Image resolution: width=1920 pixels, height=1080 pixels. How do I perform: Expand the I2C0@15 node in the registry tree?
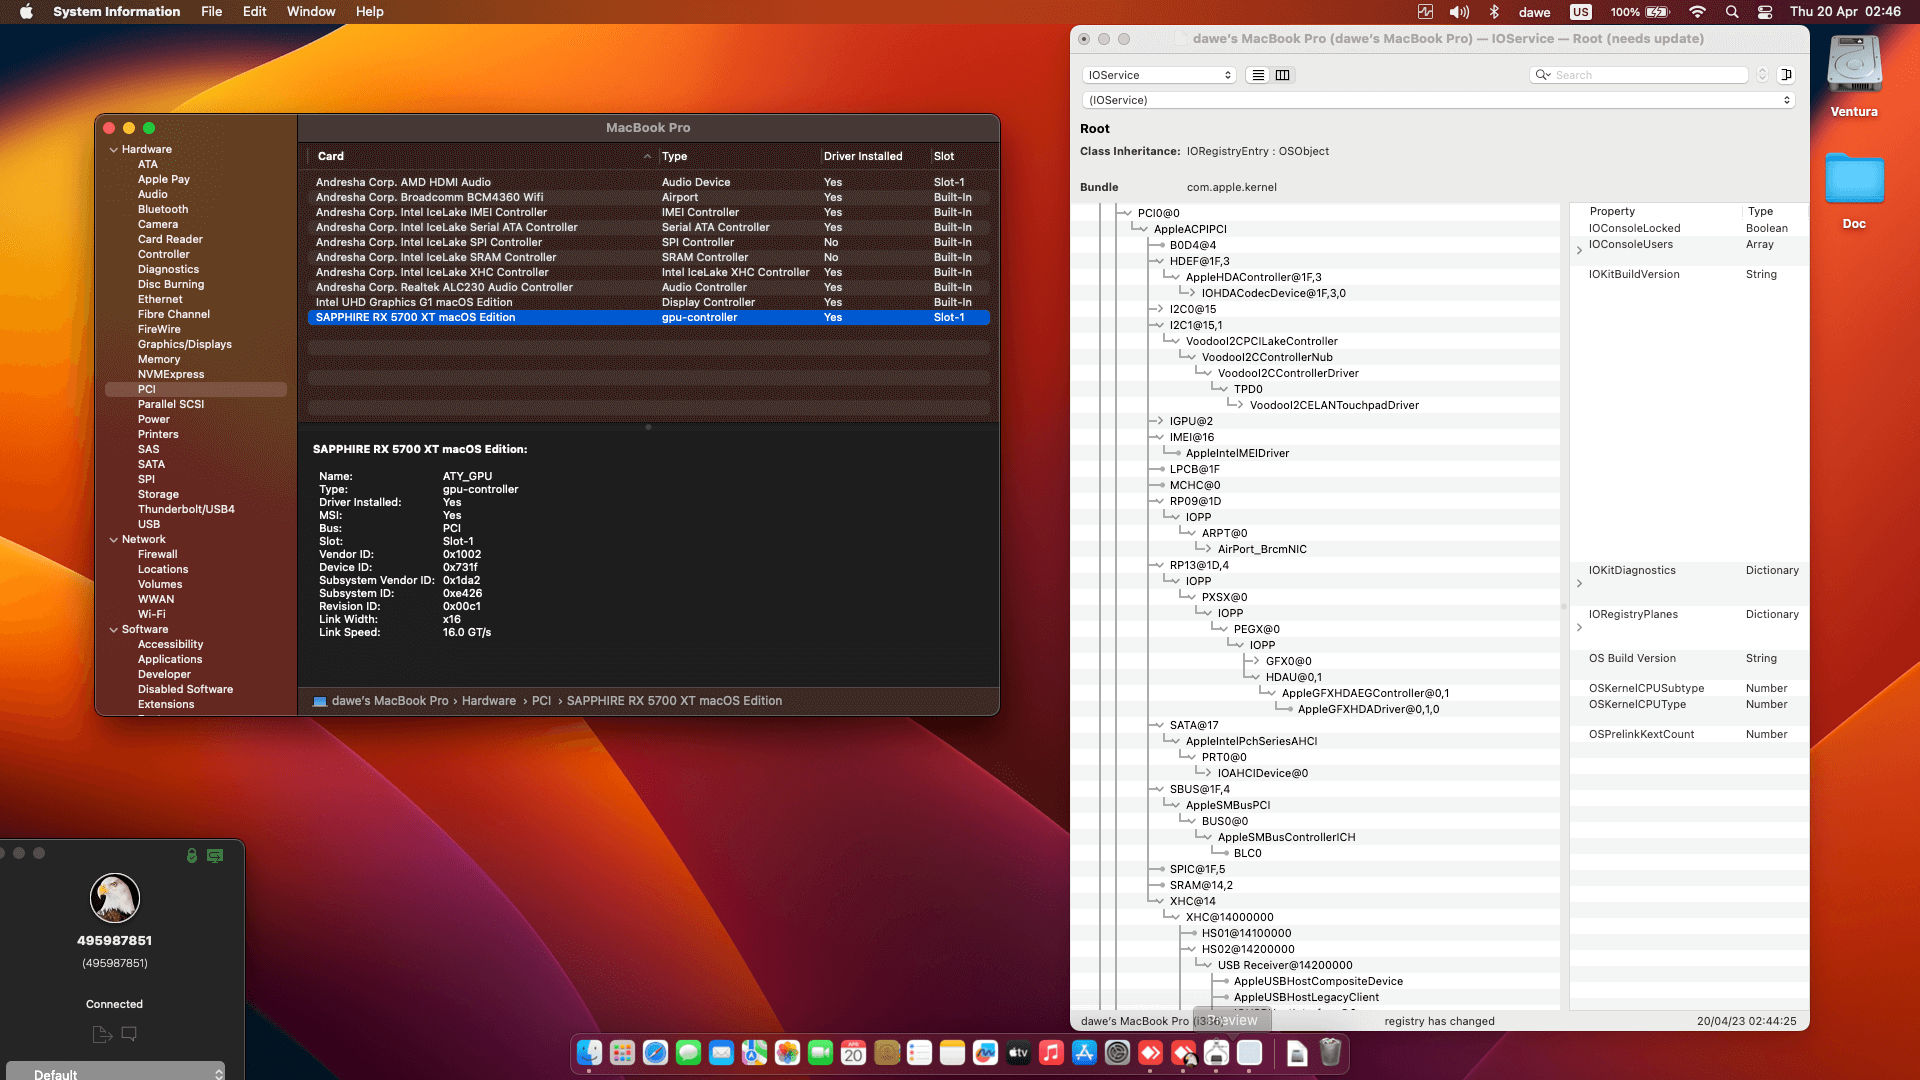pos(1159,309)
